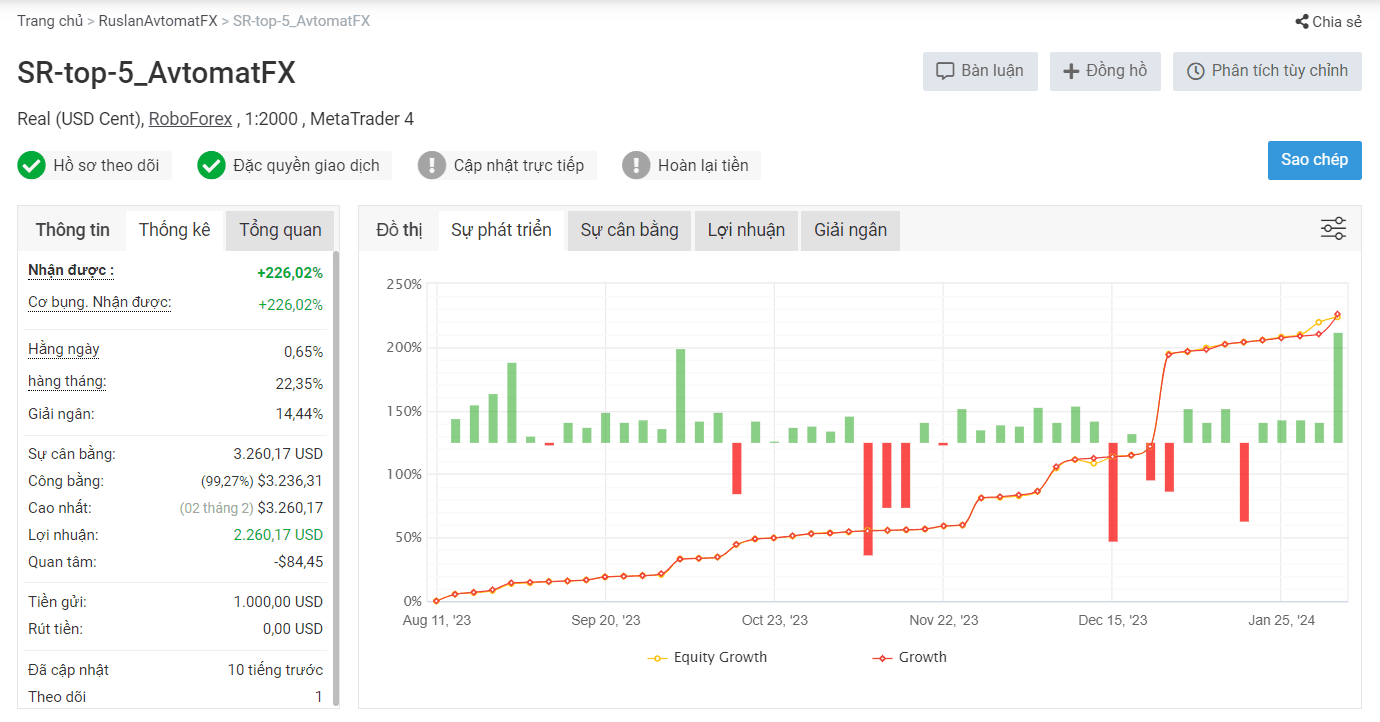The image size is (1380, 722).
Task: Click the statistics panel vertical scrollbar
Action: pyautogui.click(x=336, y=470)
